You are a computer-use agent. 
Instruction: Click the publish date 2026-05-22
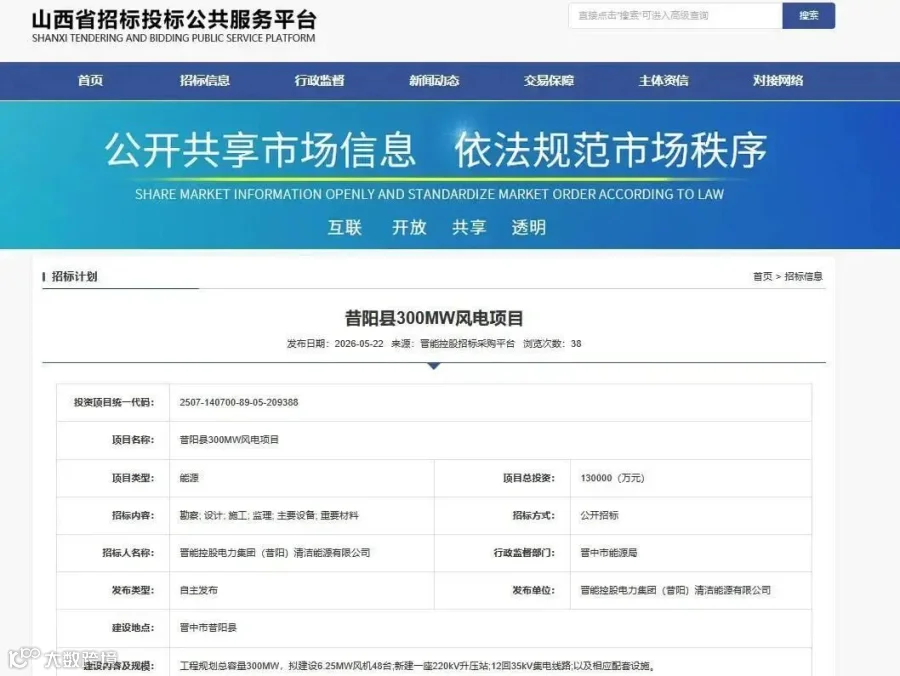coord(359,344)
